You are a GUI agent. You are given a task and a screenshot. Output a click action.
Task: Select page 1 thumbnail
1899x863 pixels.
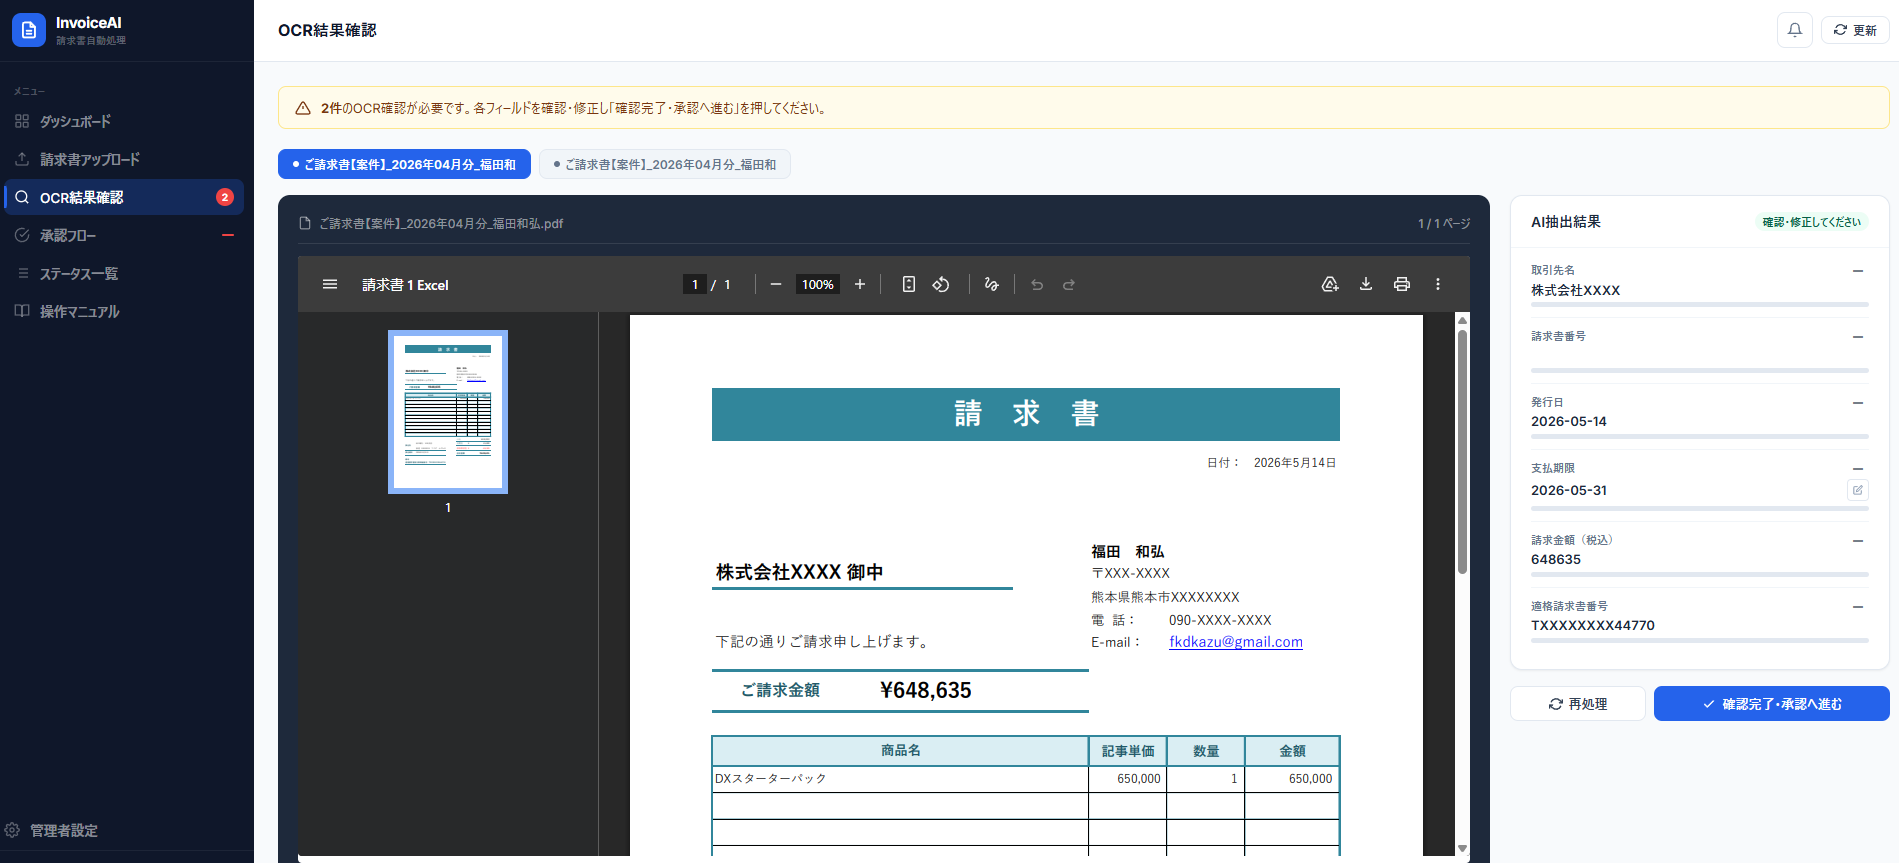pos(448,412)
